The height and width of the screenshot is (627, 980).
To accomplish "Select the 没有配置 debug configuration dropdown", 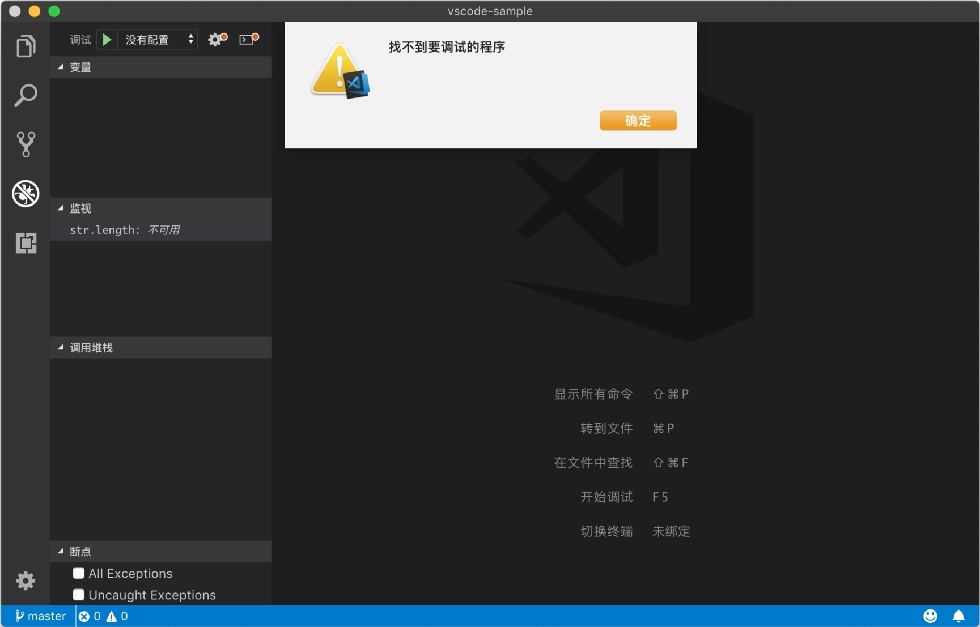I will click(159, 39).
